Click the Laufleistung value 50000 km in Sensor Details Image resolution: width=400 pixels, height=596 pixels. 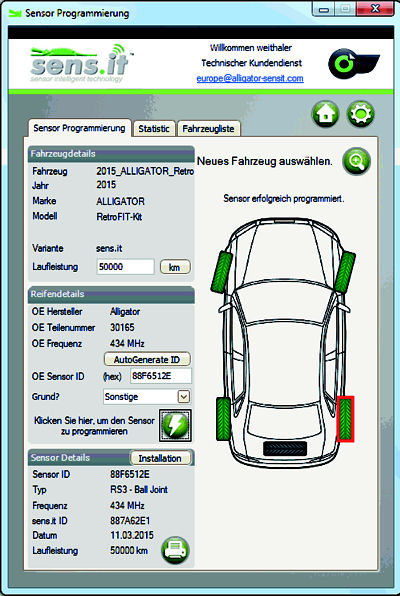[129, 550]
